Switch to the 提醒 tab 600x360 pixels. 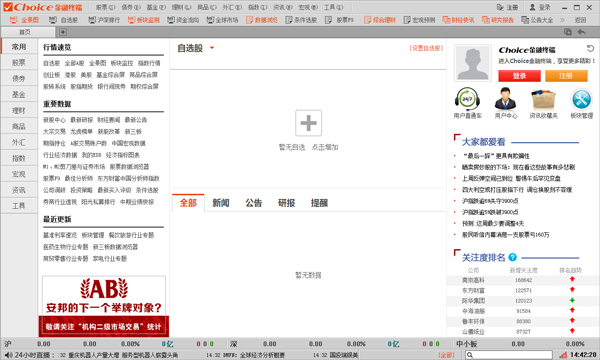tap(320, 203)
